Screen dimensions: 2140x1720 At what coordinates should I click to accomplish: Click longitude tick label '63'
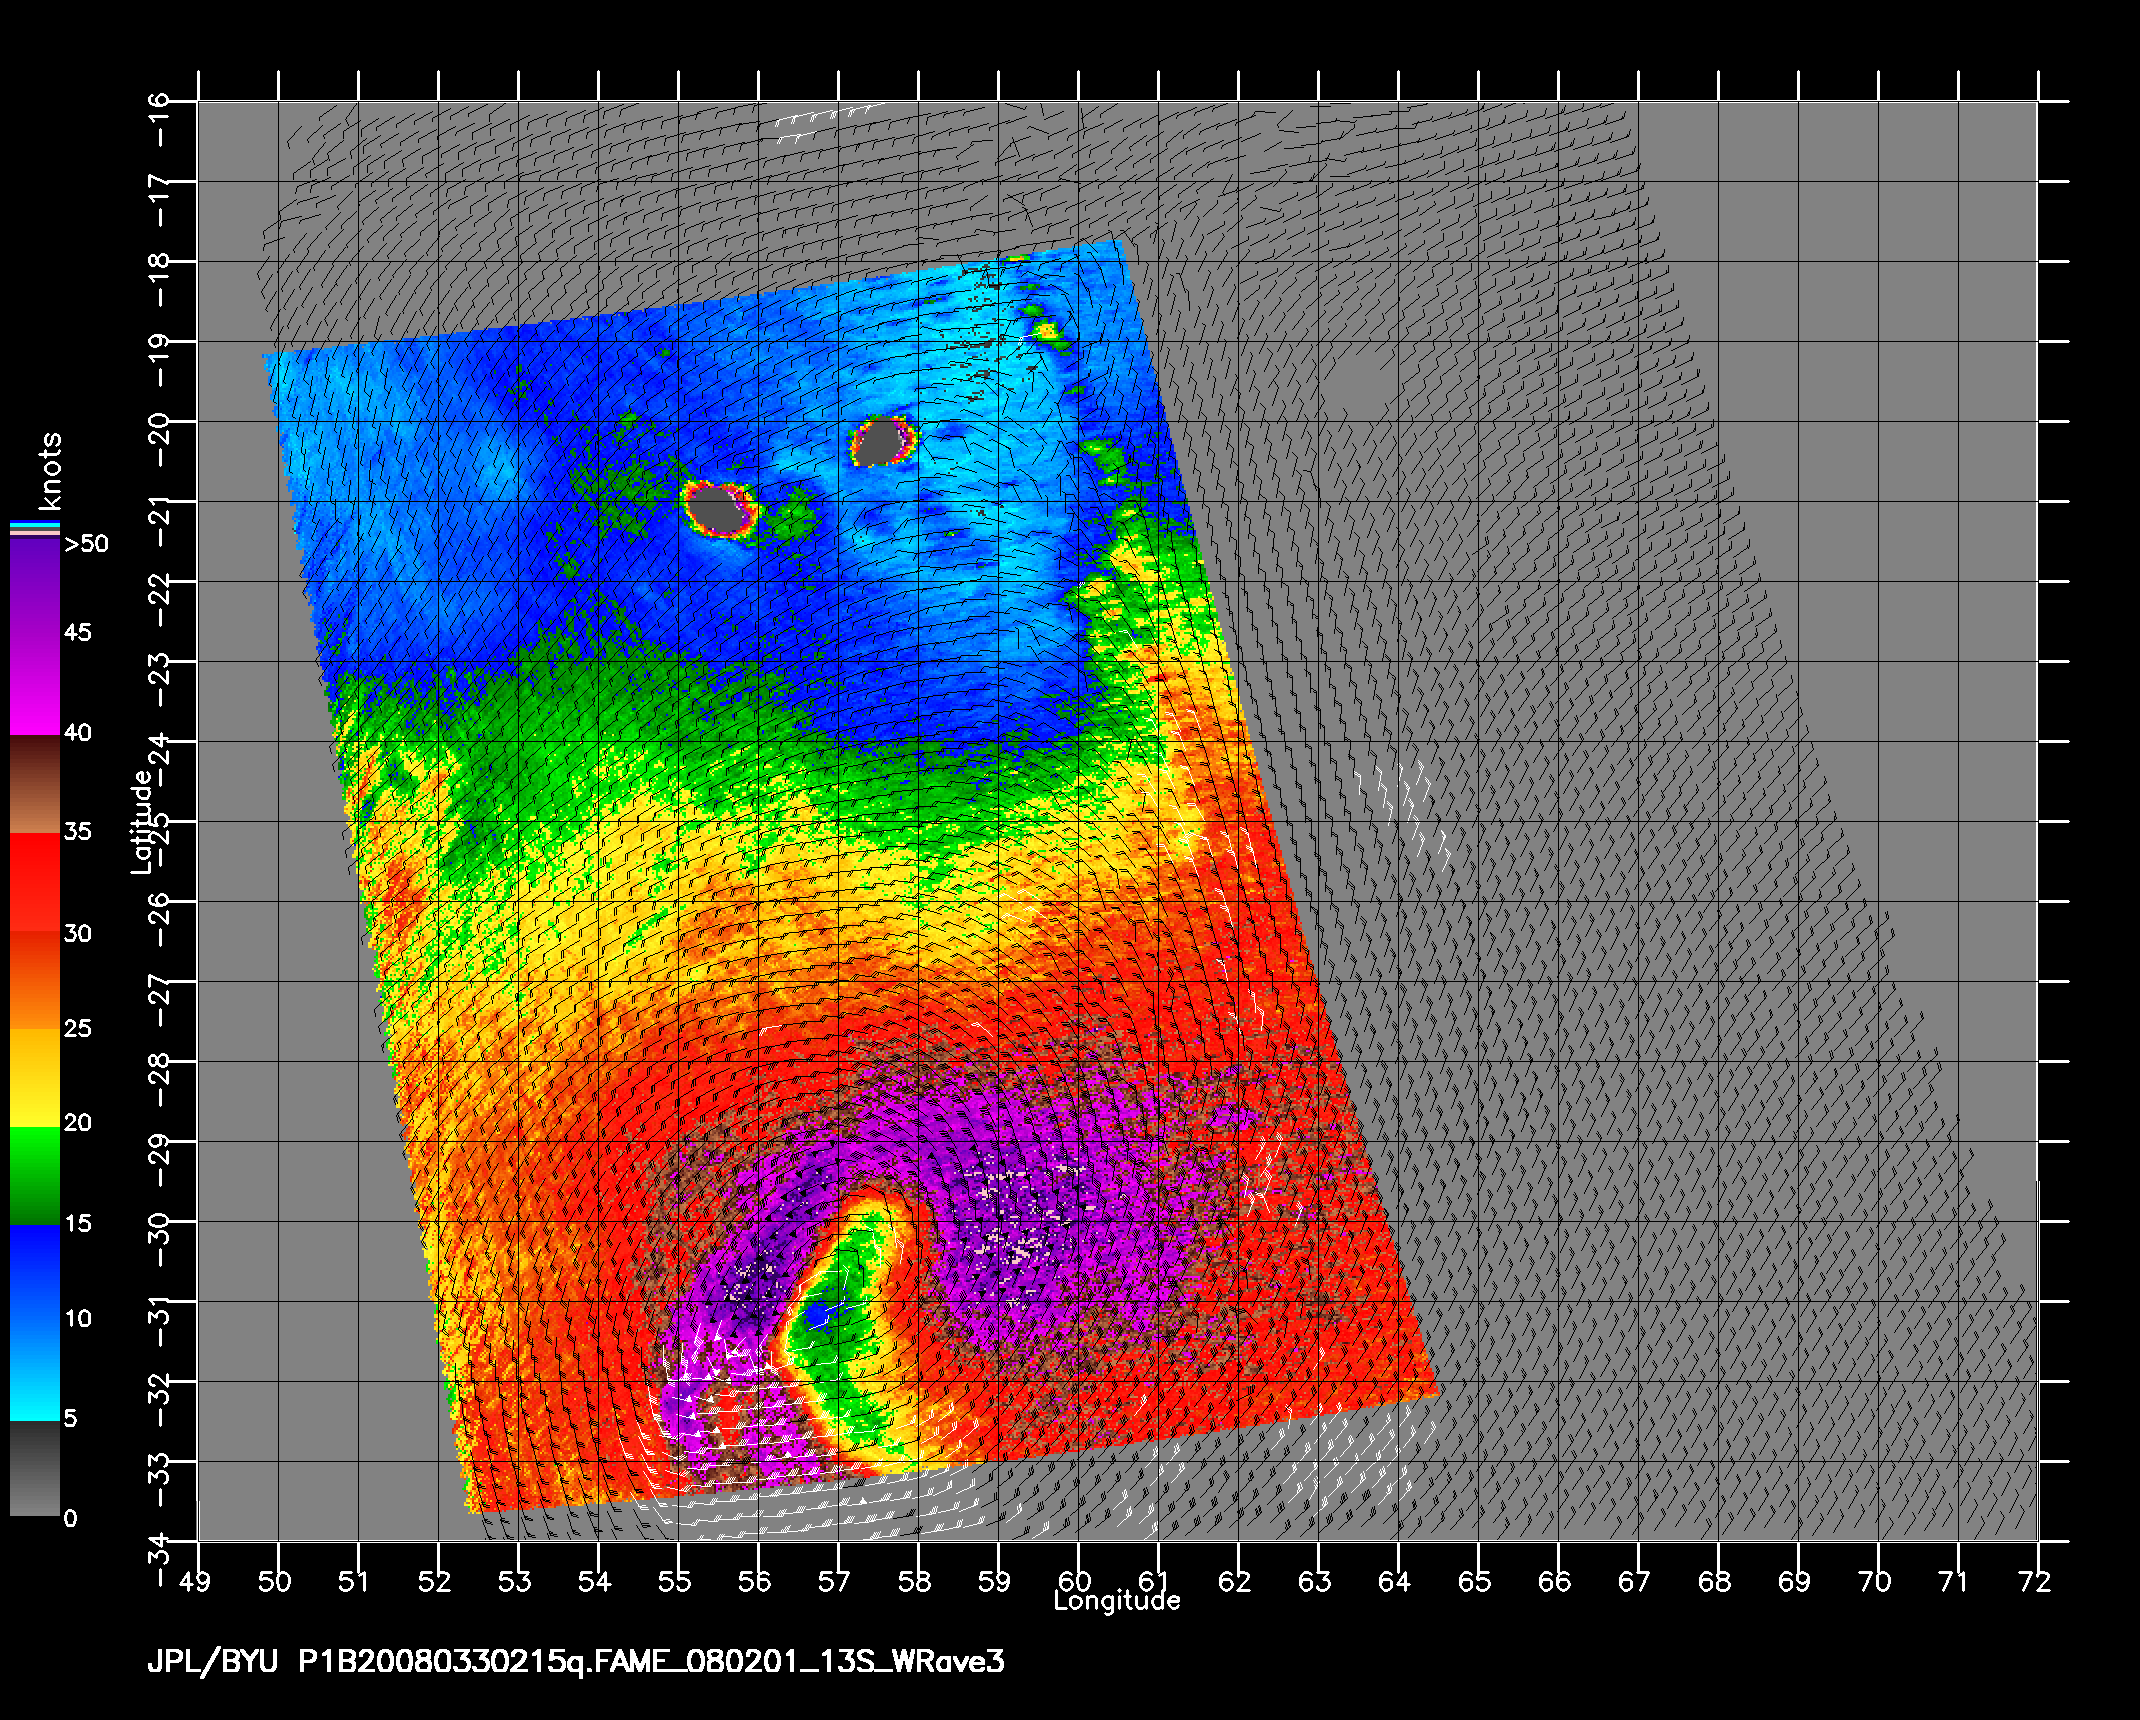tap(1316, 1581)
